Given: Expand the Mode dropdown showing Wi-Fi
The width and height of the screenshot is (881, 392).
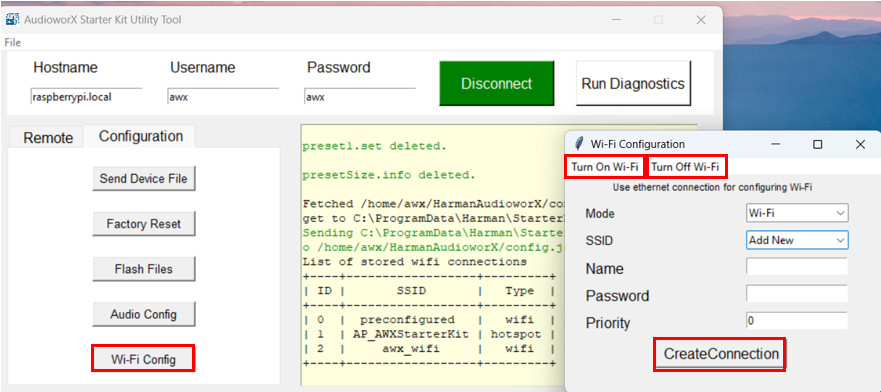Looking at the screenshot, I should tap(797, 213).
